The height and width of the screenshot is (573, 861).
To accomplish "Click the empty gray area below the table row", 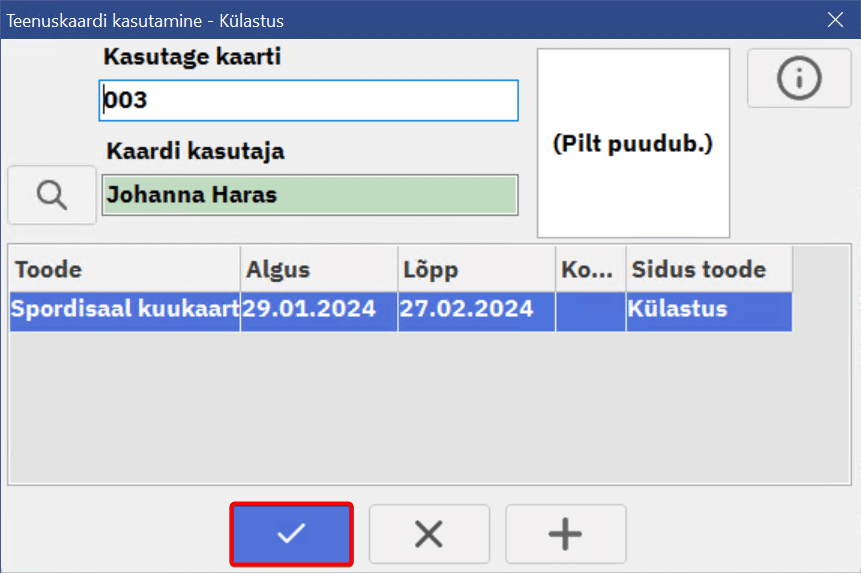I will [x=400, y=410].
